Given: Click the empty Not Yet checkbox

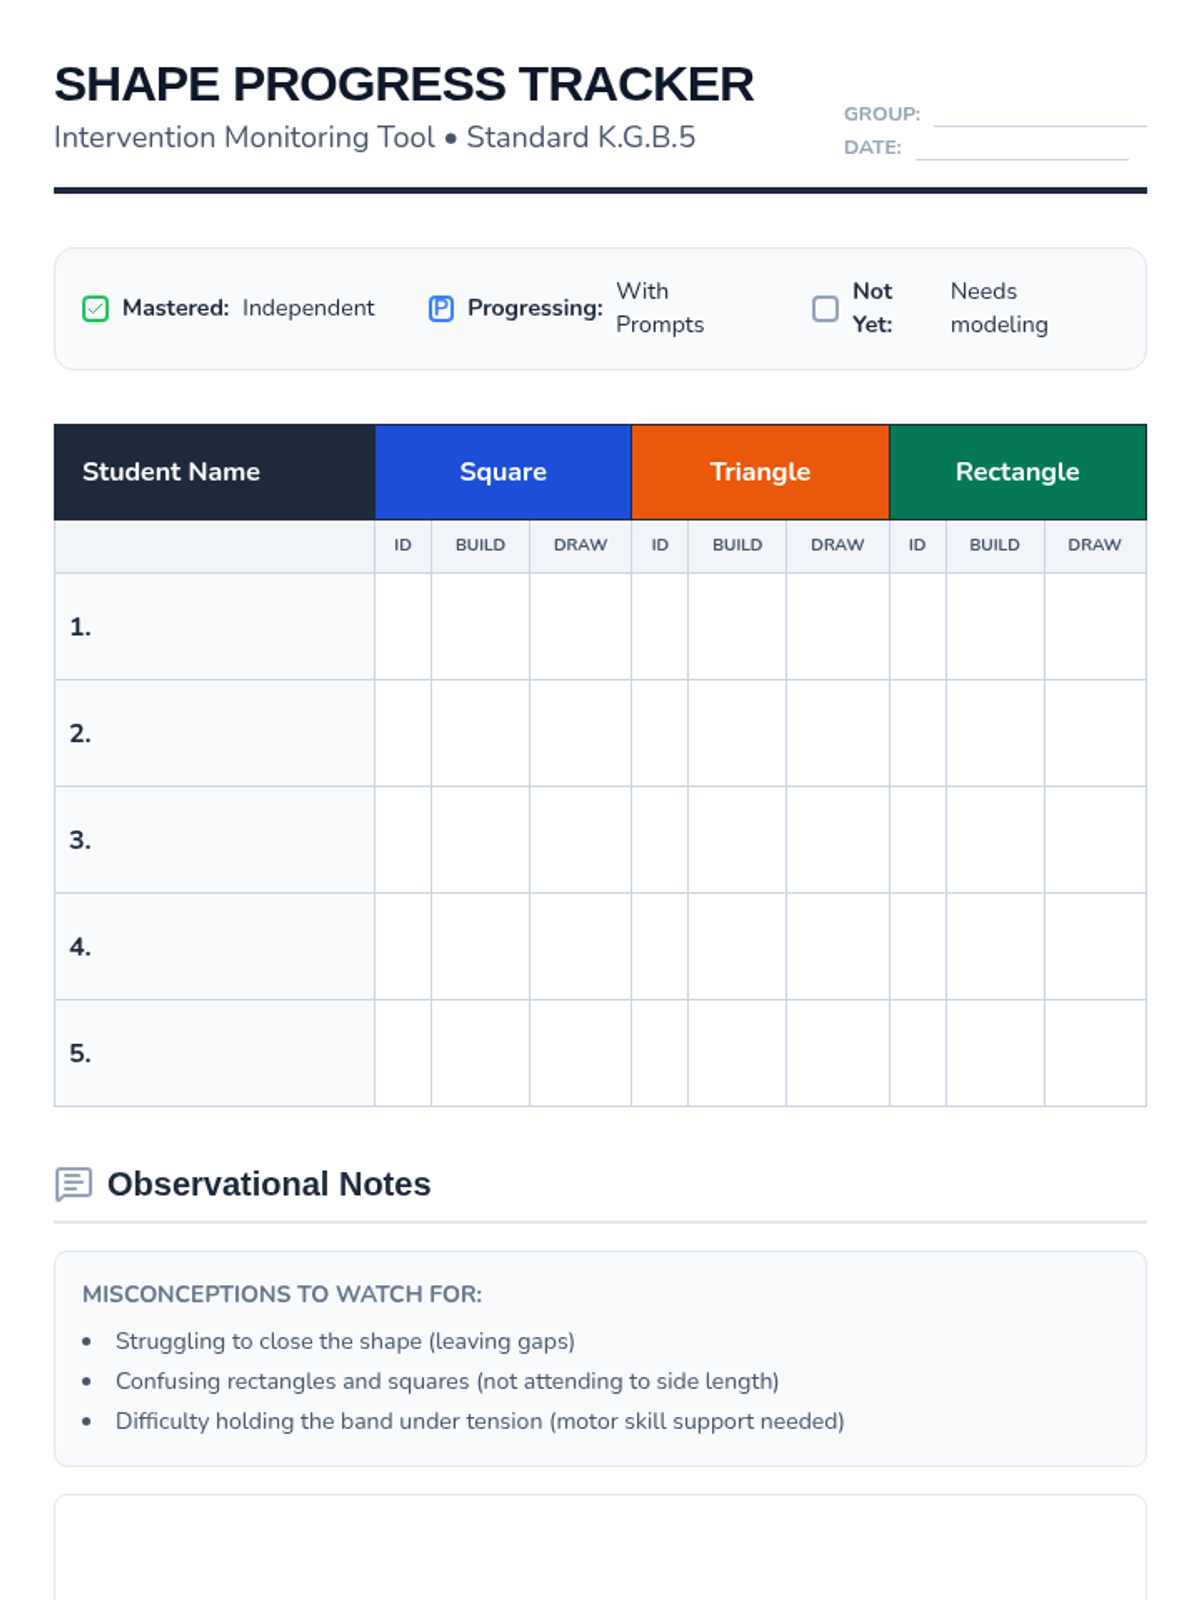Looking at the screenshot, I should tap(825, 309).
